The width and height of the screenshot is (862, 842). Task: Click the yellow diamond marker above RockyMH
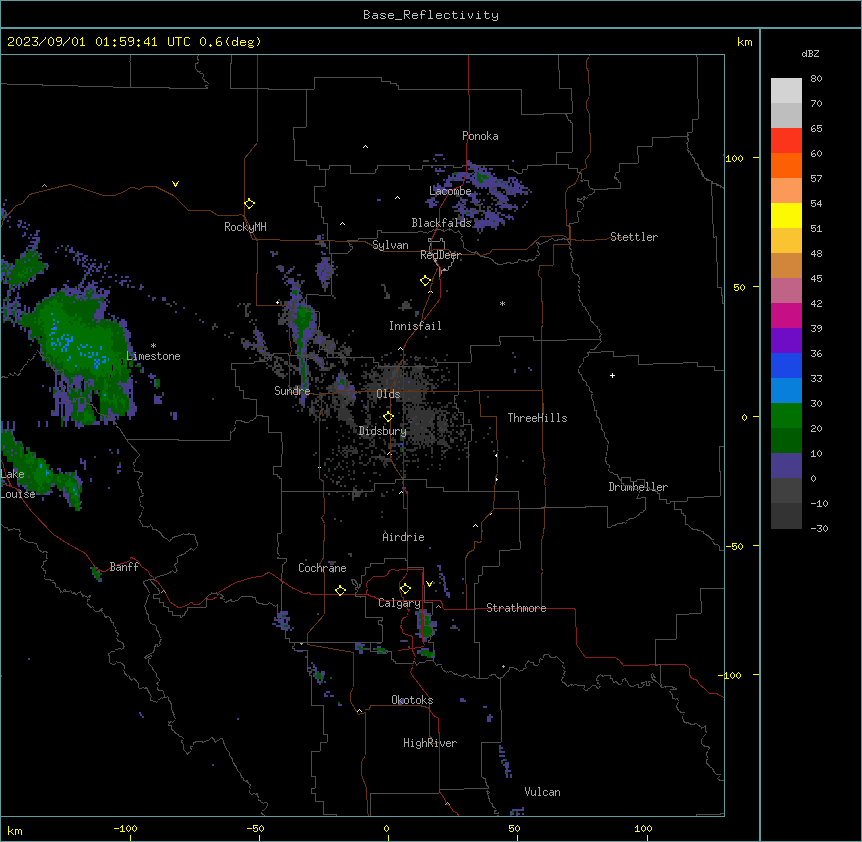click(x=250, y=203)
